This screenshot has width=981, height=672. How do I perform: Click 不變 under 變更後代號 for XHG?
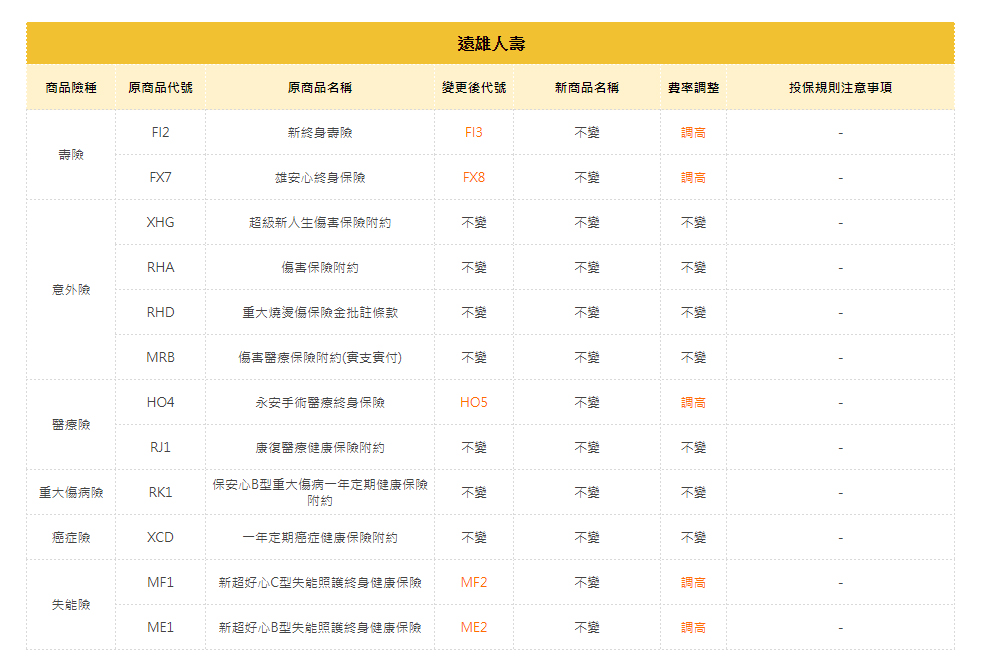pyautogui.click(x=474, y=222)
